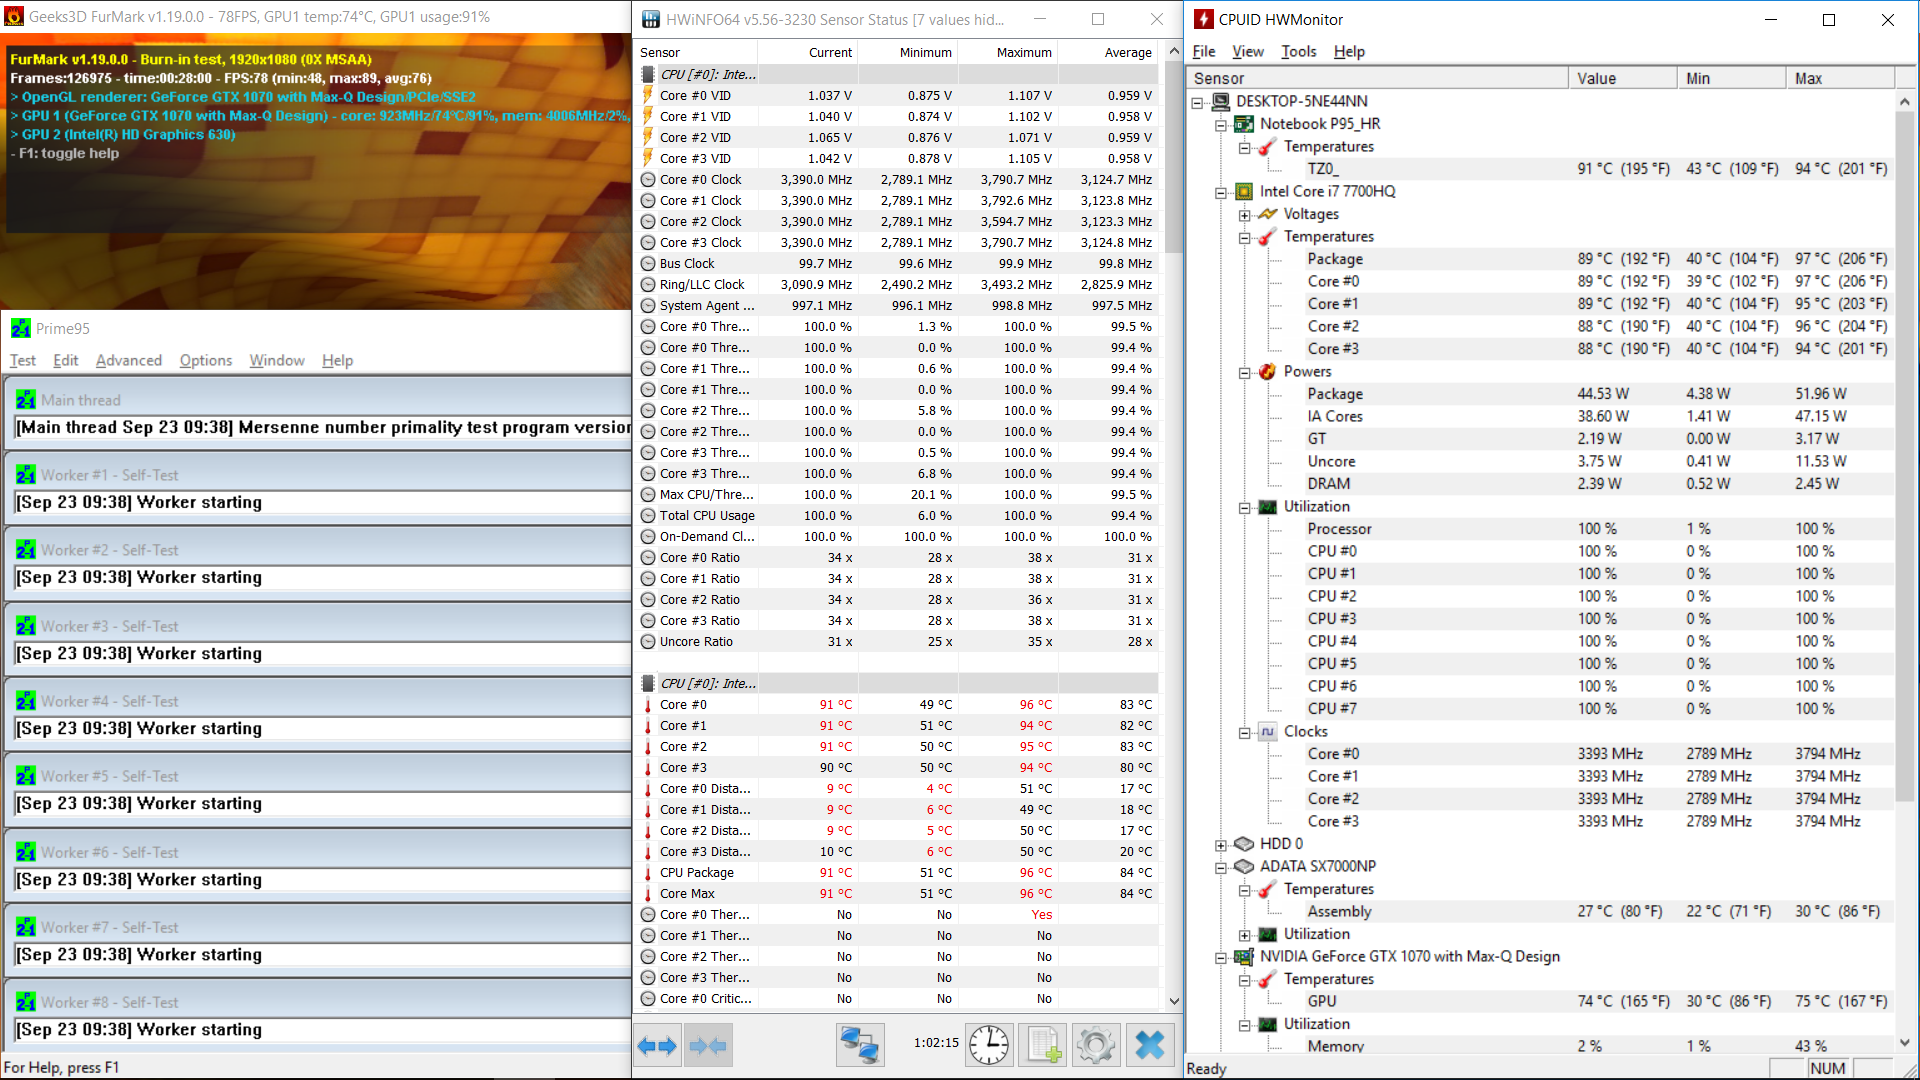Collapse the Notebook P95_HR node
The image size is (1920, 1080).
(x=1221, y=125)
